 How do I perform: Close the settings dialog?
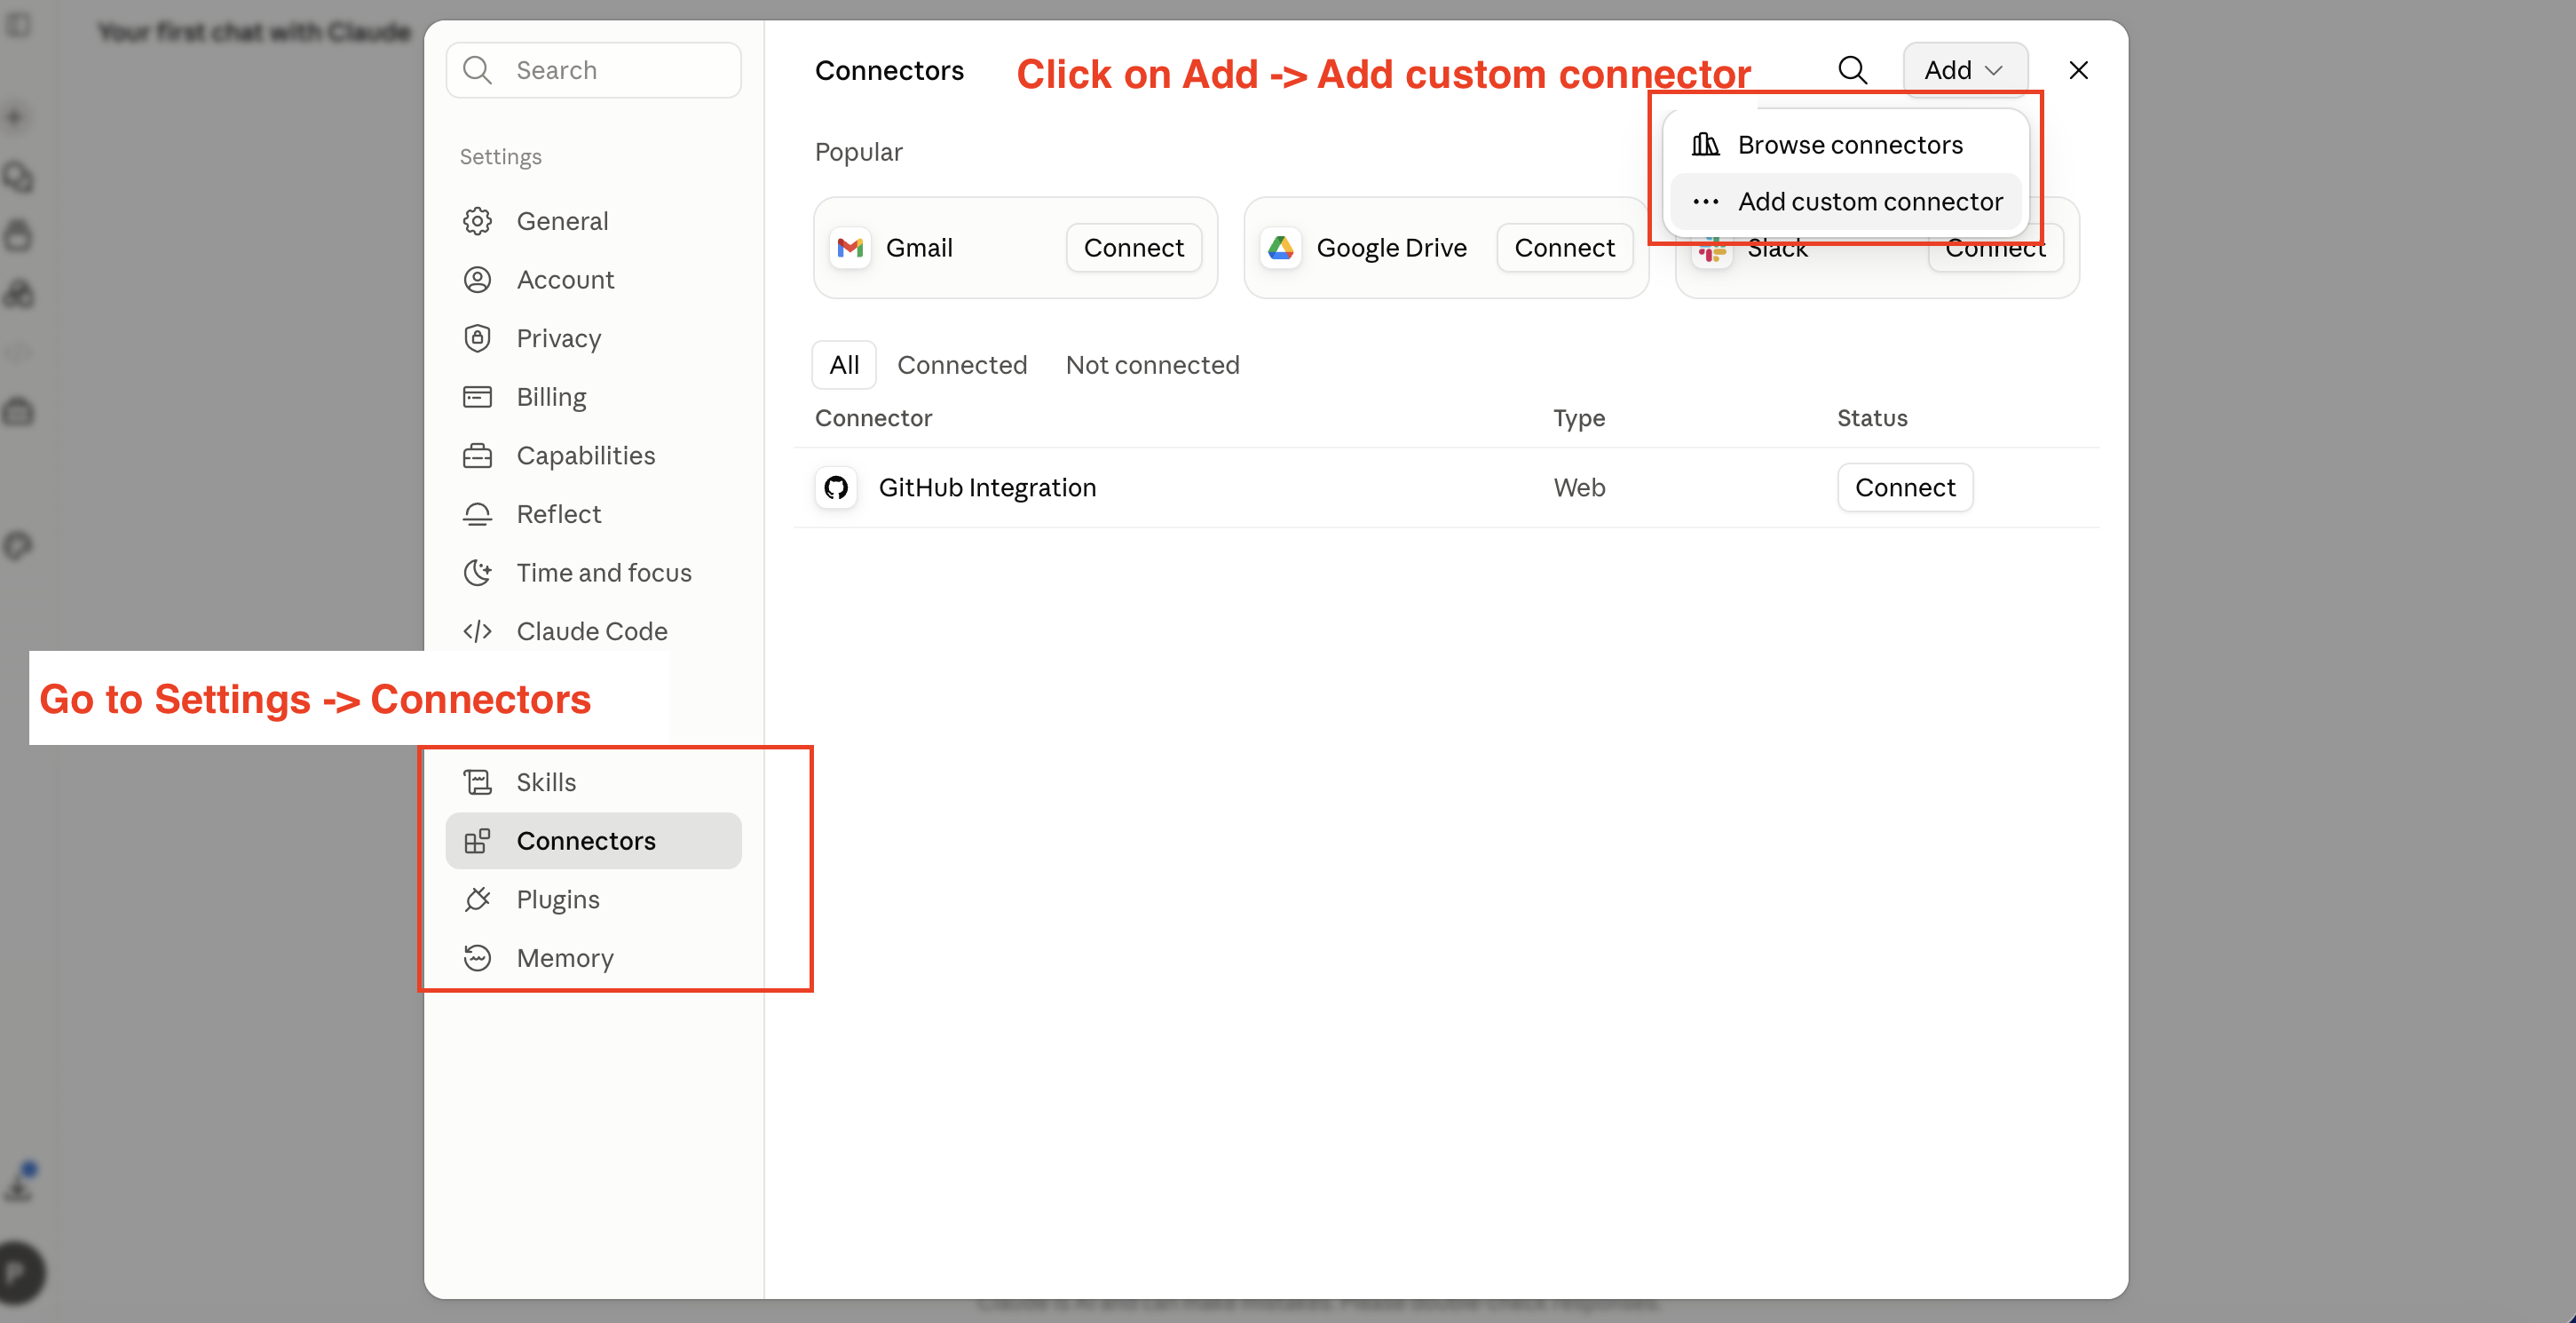click(x=2079, y=70)
